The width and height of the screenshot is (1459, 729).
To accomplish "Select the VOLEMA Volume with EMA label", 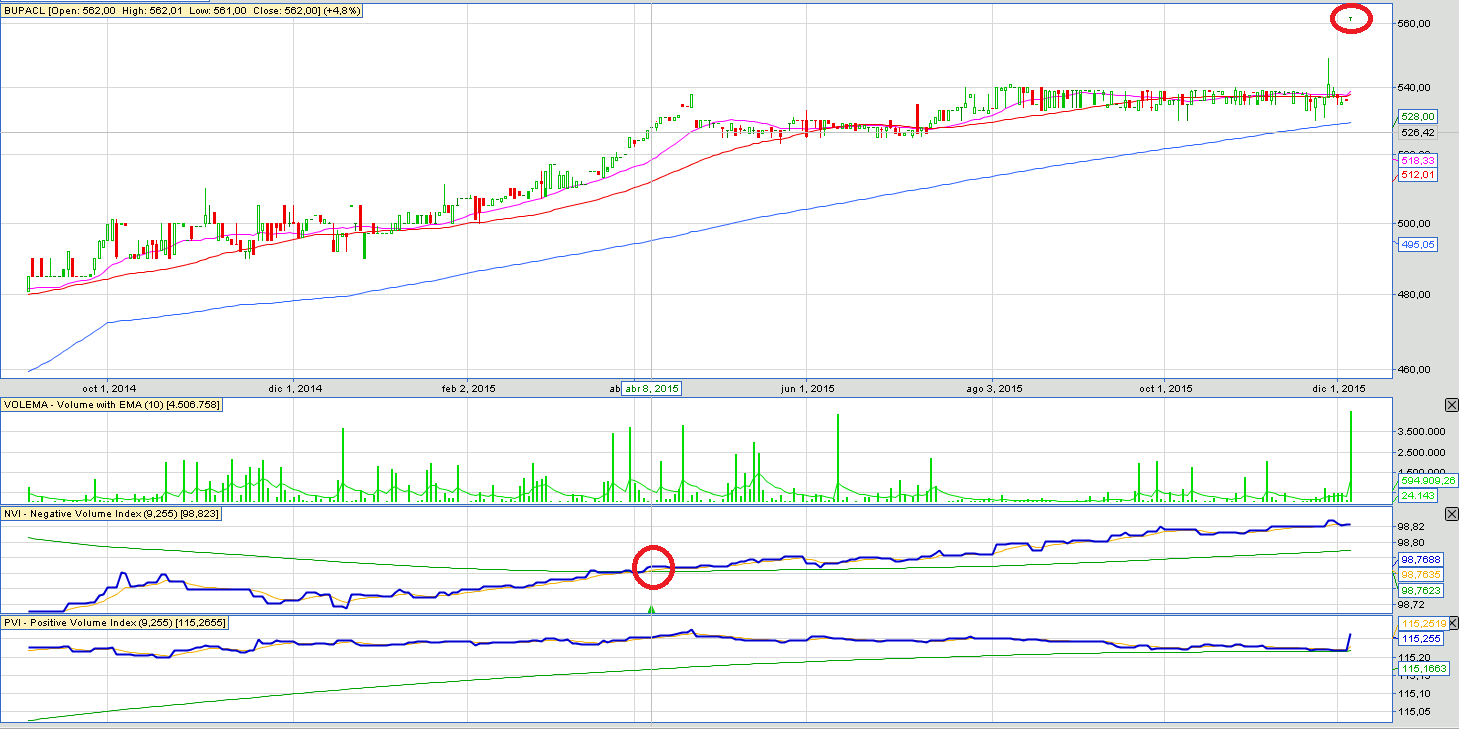I will point(112,405).
